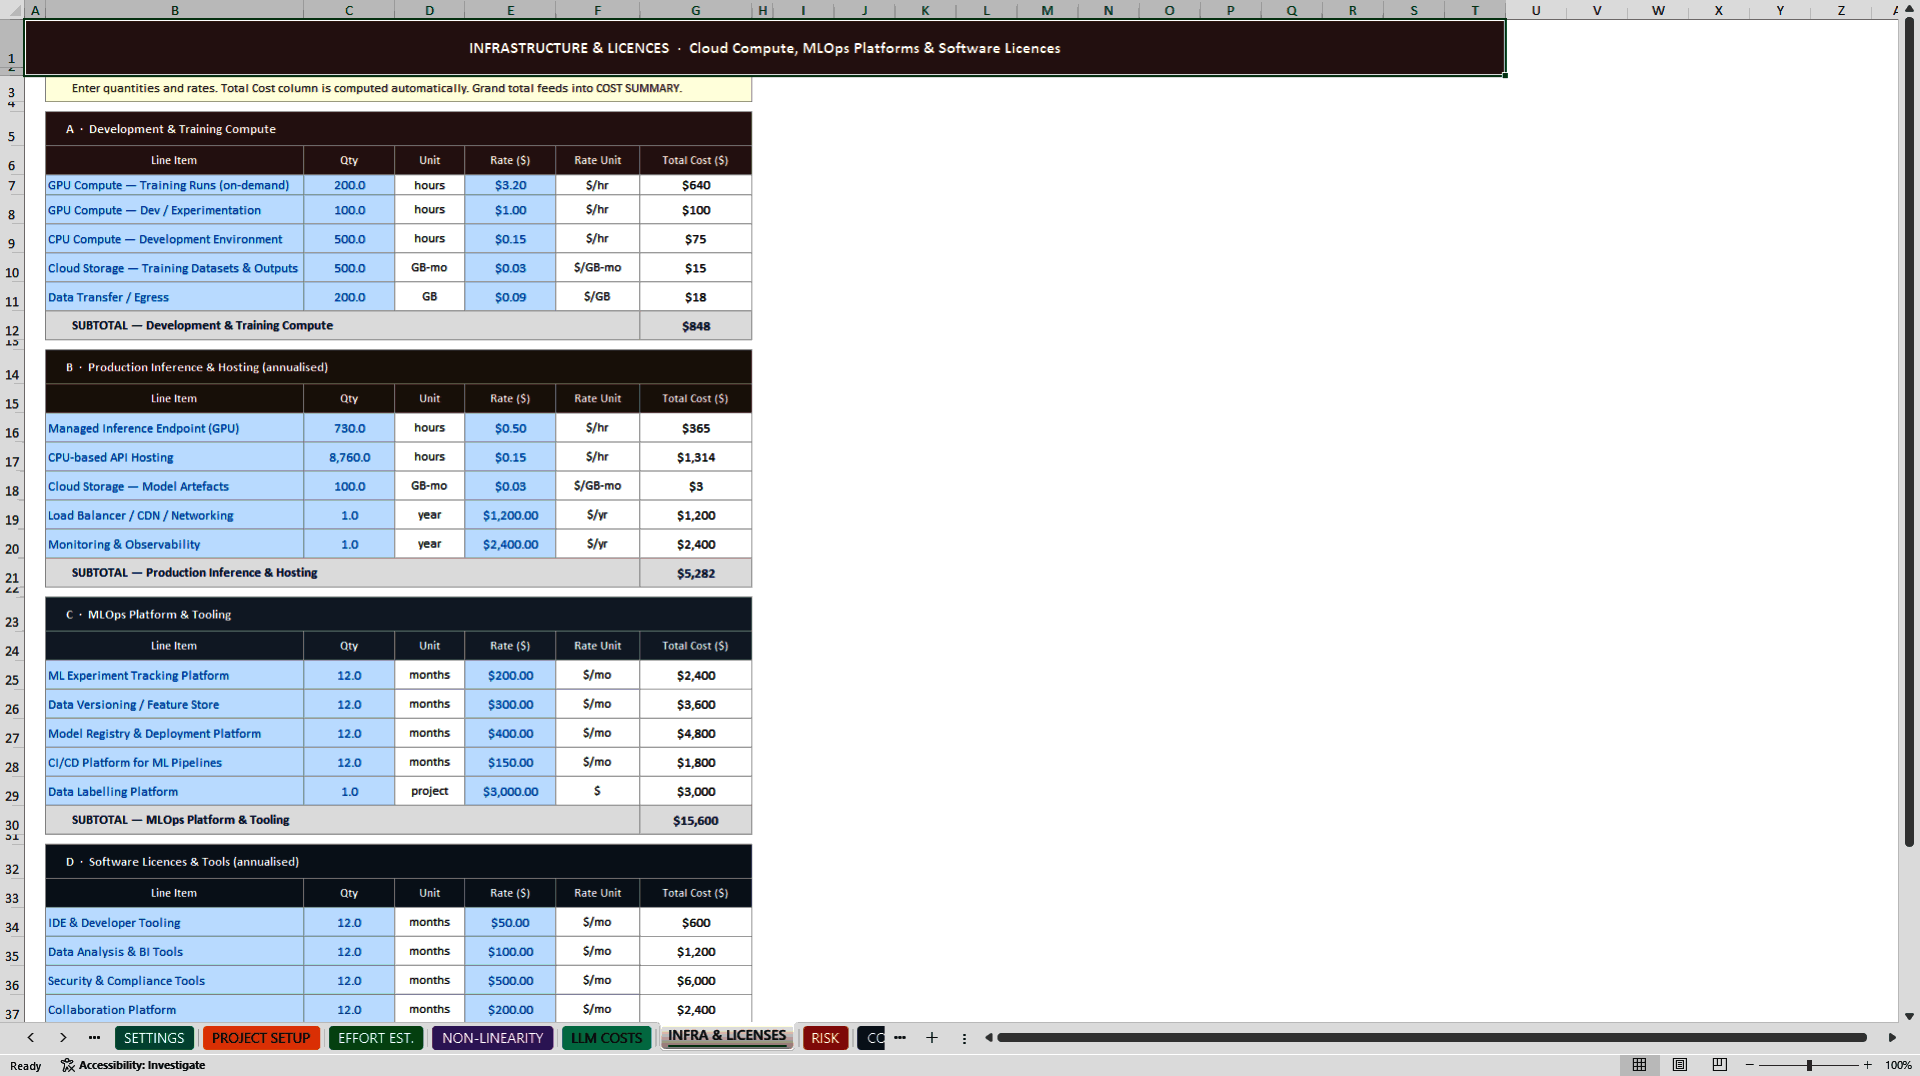Show hidden sheets left ellipsis
This screenshot has width=1920, height=1076.
pyautogui.click(x=94, y=1038)
